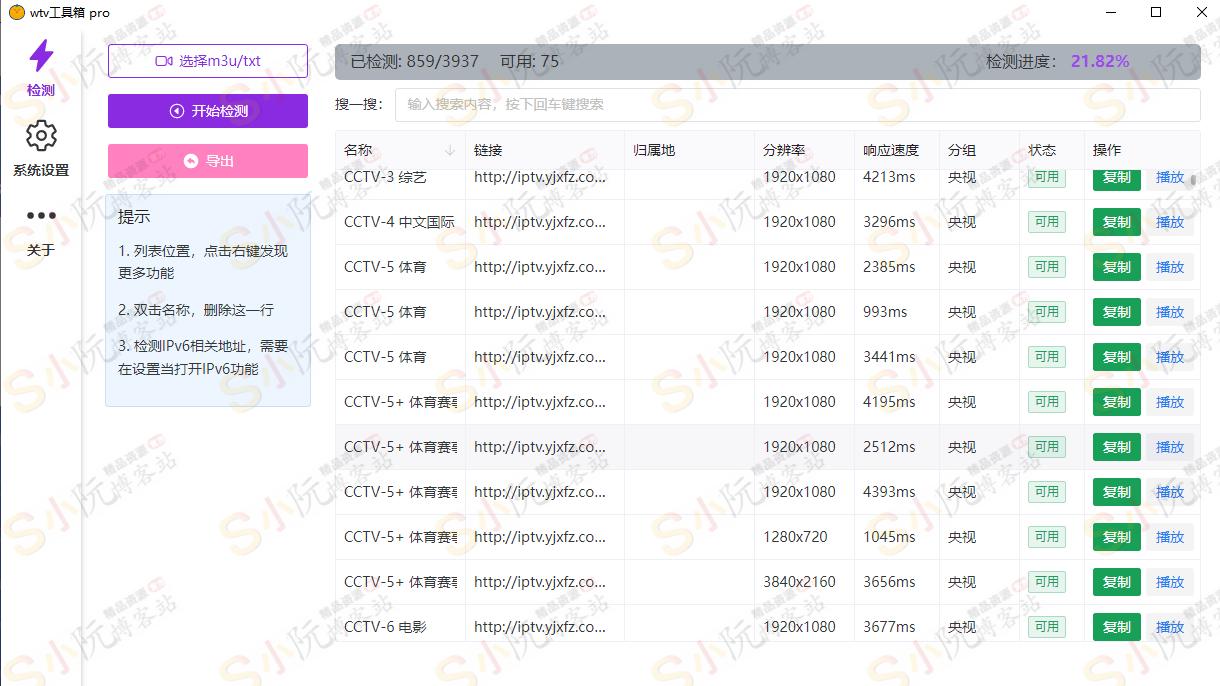The image size is (1220, 686).
Task: Open 系统设置 gear in sidebar
Action: point(41,149)
